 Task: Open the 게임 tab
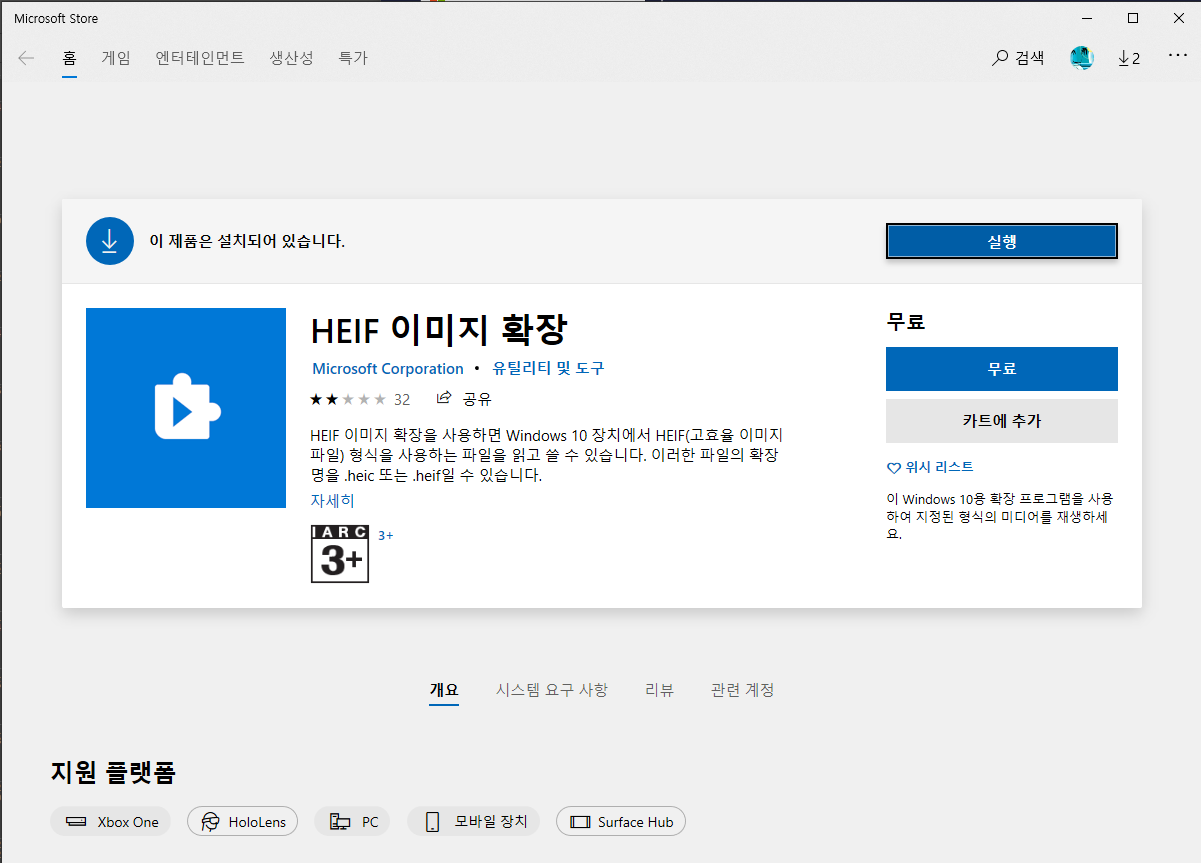point(116,58)
